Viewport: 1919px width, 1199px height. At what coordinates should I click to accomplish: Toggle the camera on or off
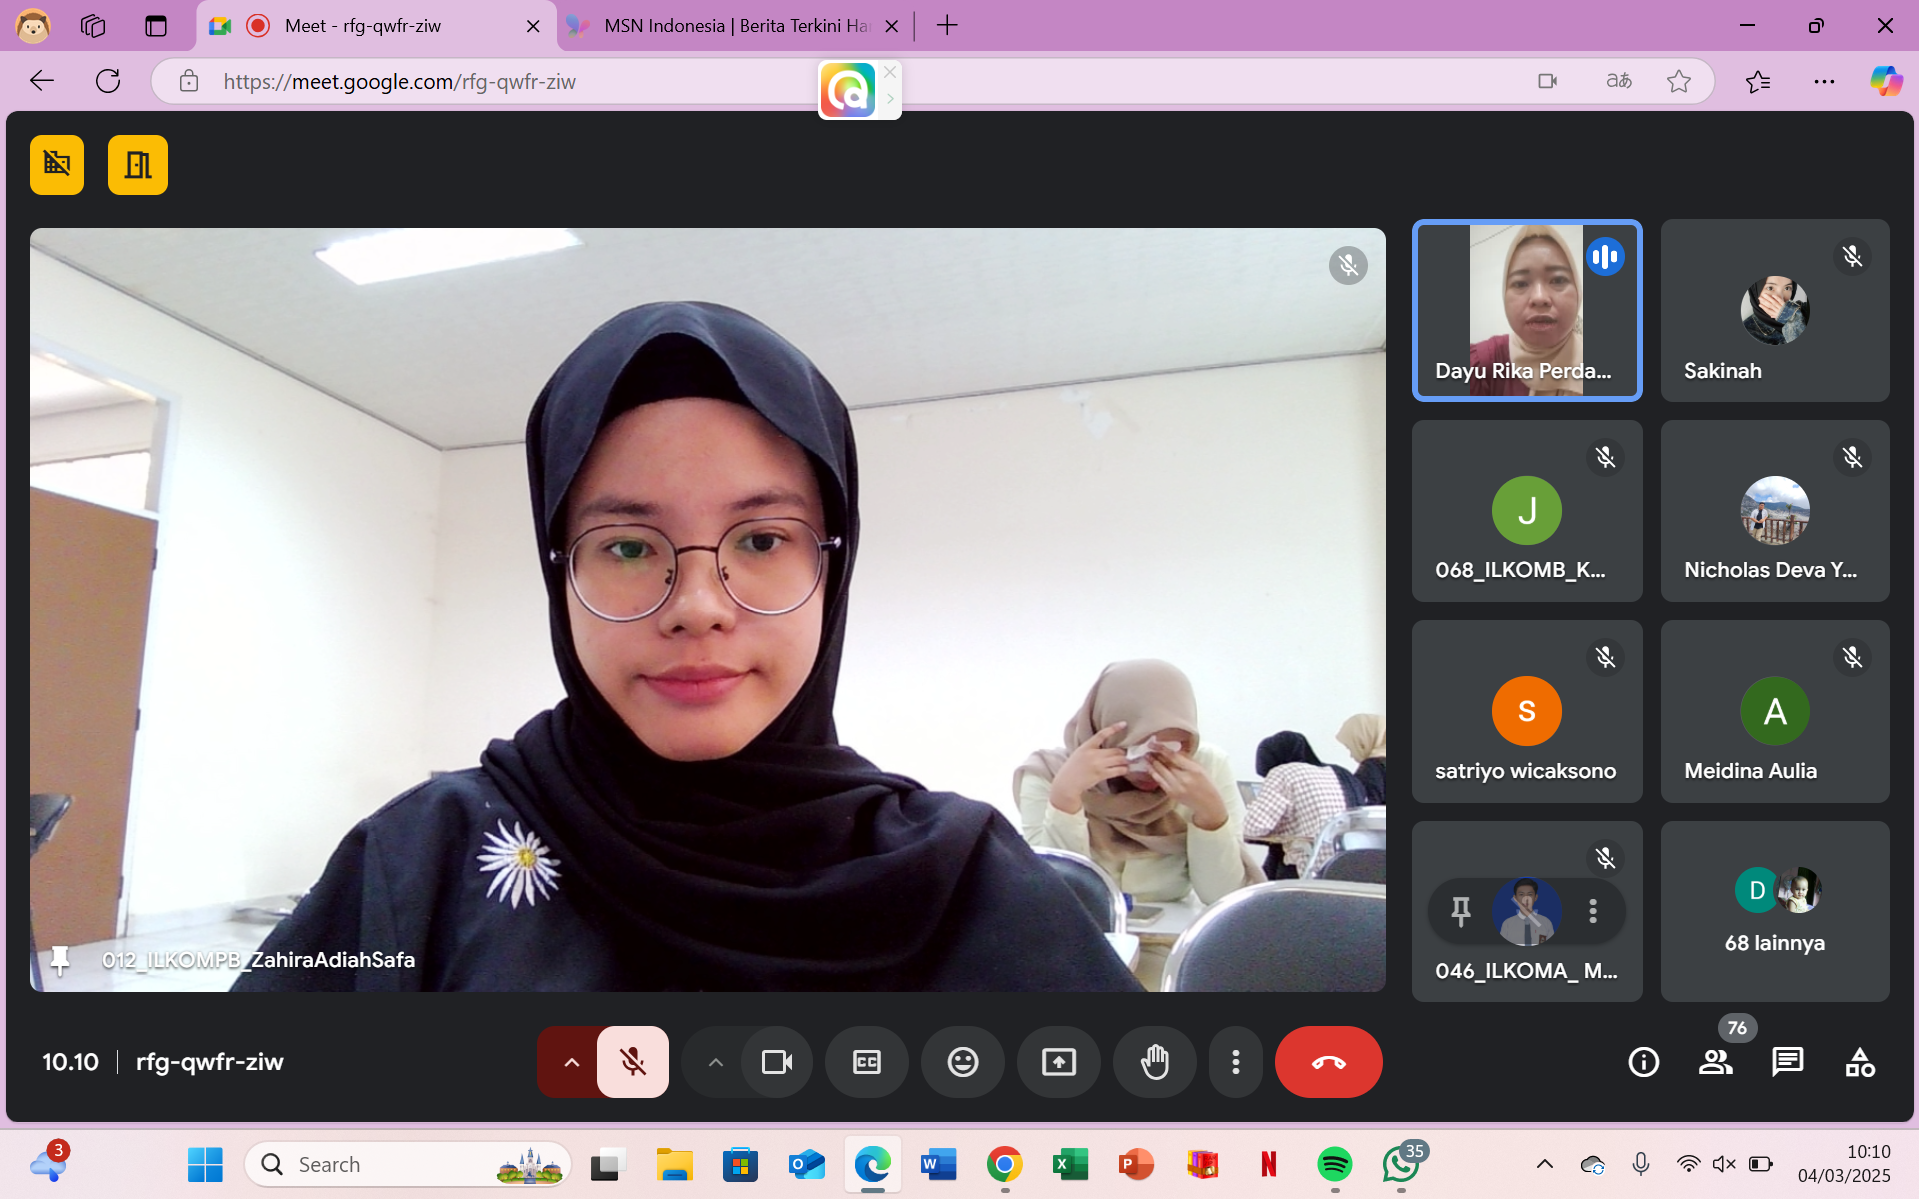coord(776,1062)
